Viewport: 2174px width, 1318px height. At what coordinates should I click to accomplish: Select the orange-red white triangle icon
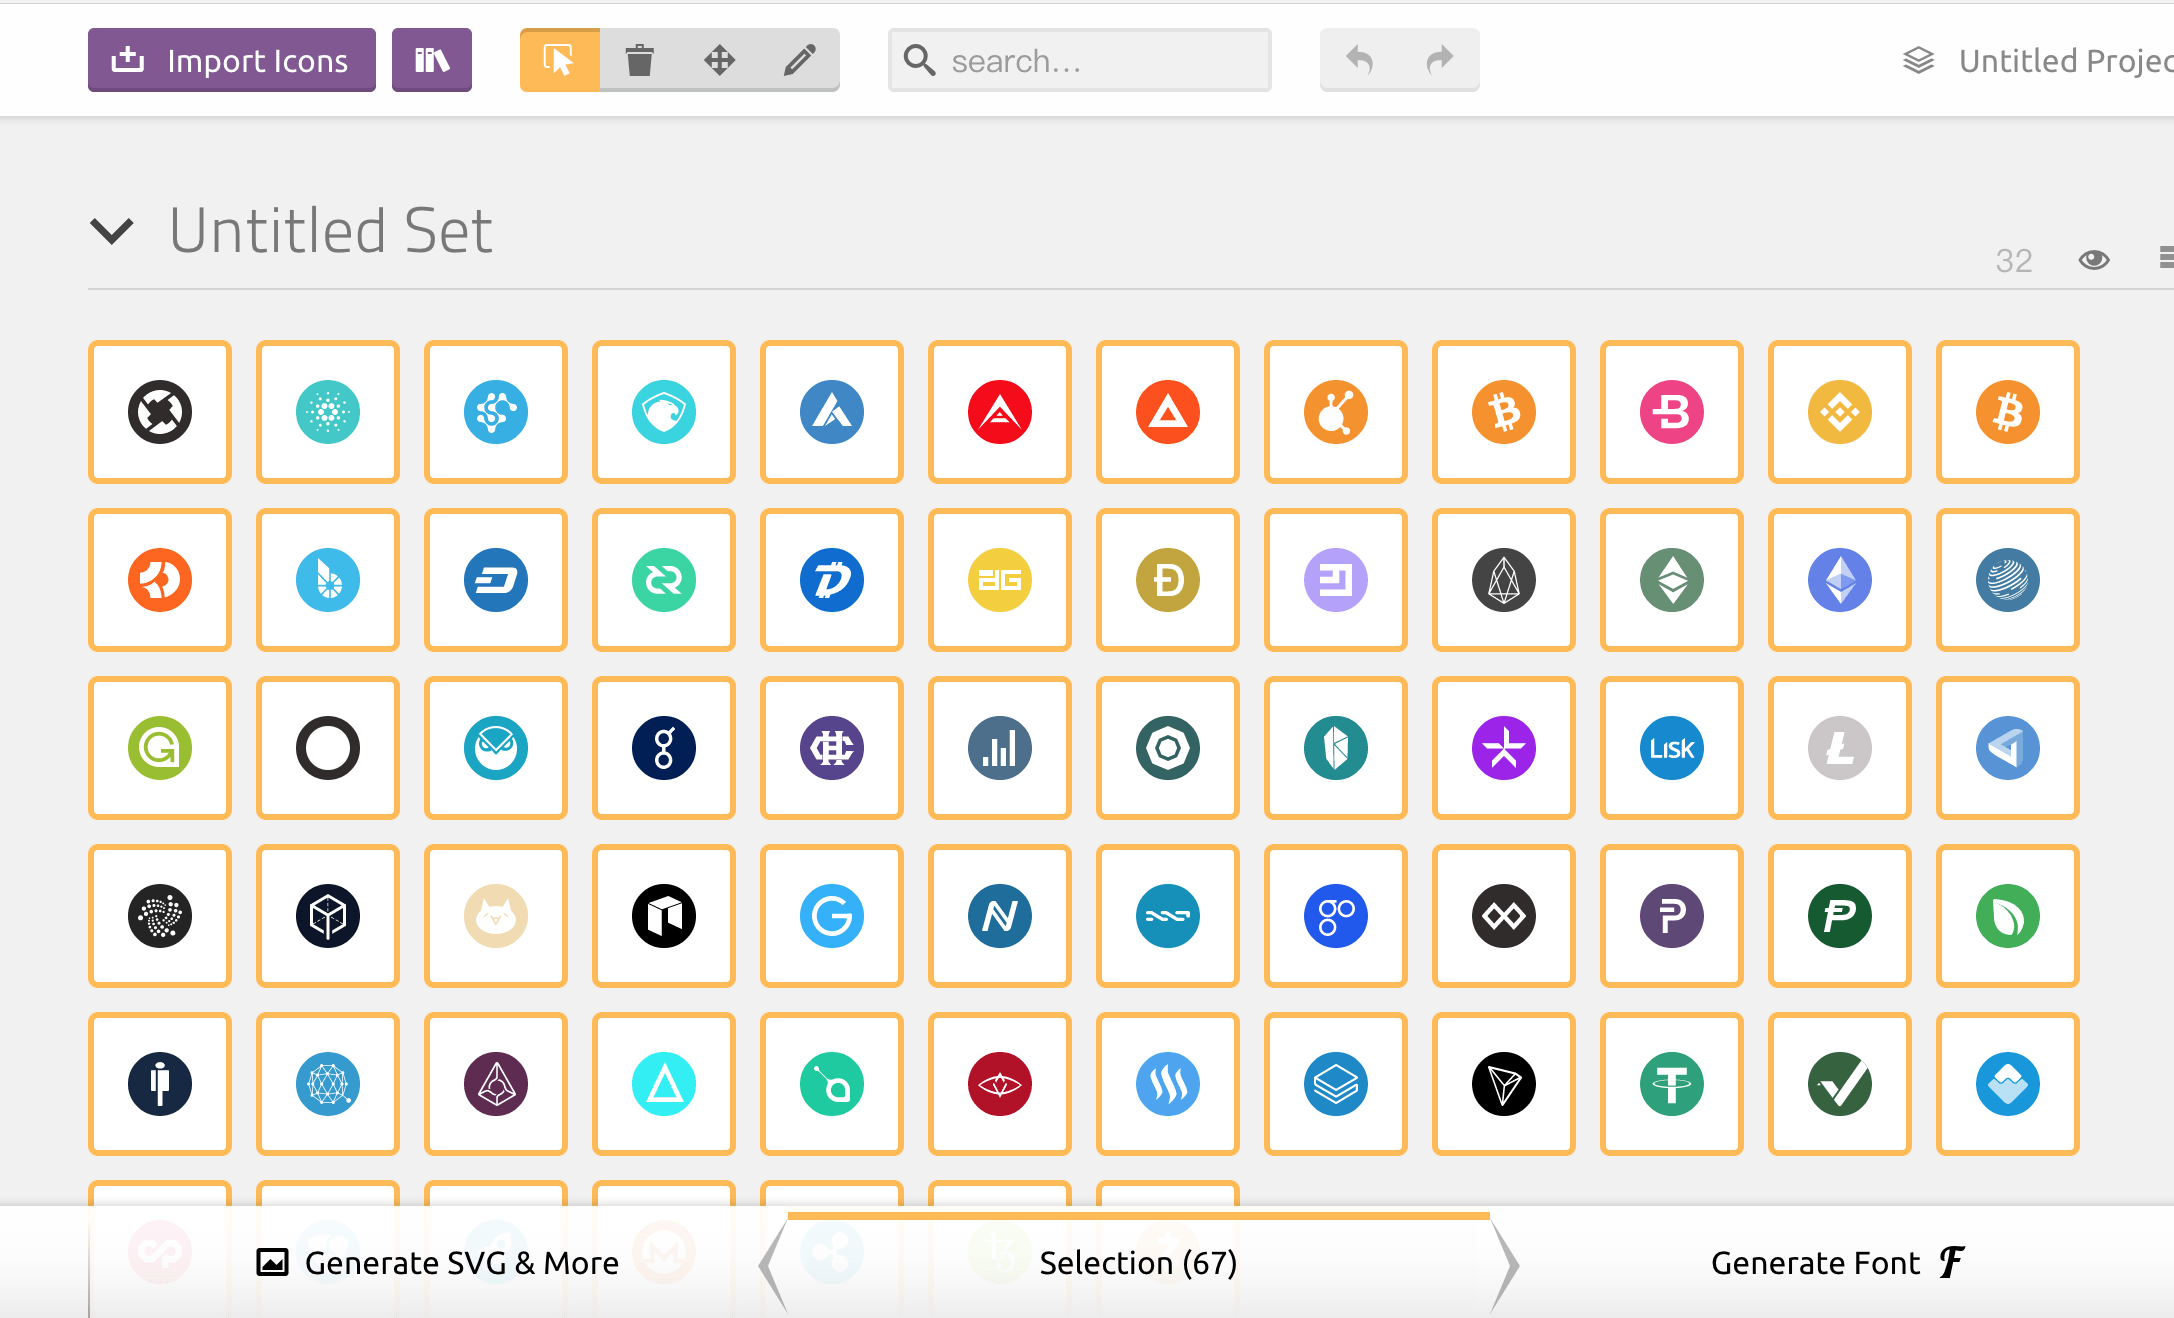[x=1168, y=412]
